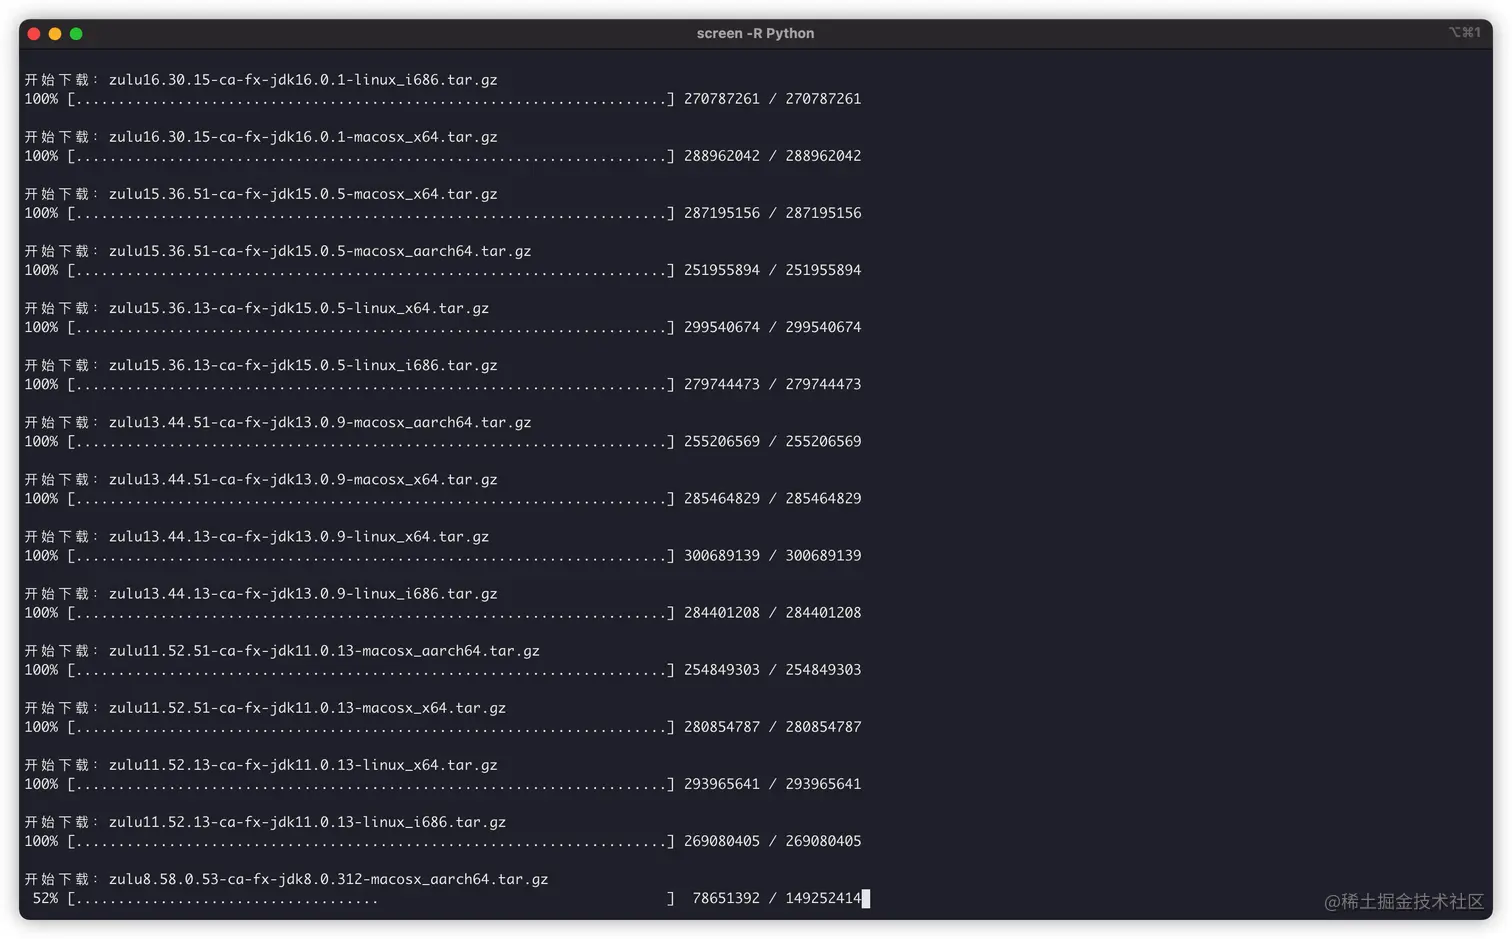Click the green fullscreen window button
The image size is (1512, 939).
tap(76, 34)
